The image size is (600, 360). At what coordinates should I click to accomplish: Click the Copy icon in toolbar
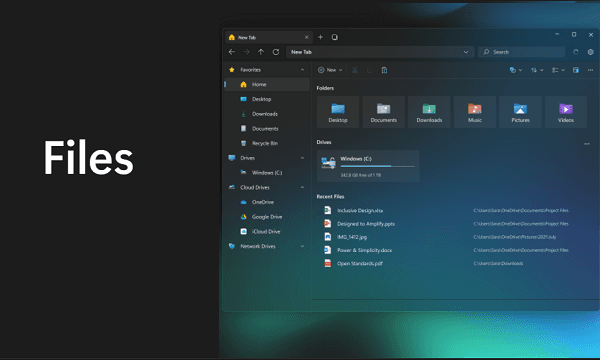tap(370, 70)
